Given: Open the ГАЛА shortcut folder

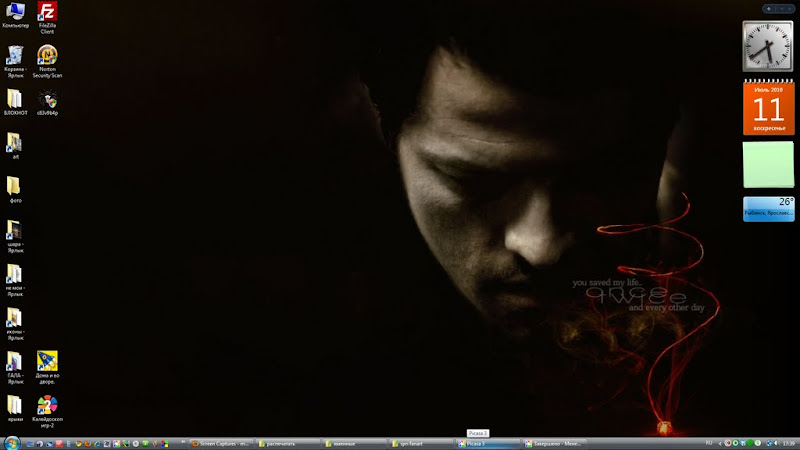Looking at the screenshot, I should 15,367.
